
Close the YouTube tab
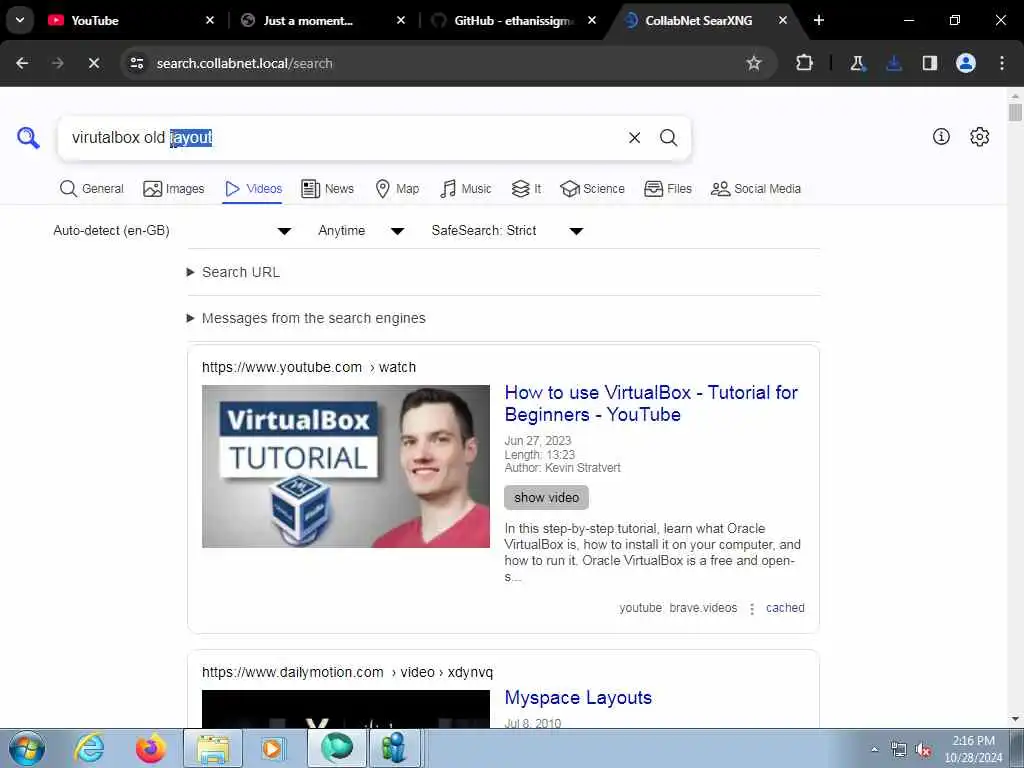coord(210,20)
